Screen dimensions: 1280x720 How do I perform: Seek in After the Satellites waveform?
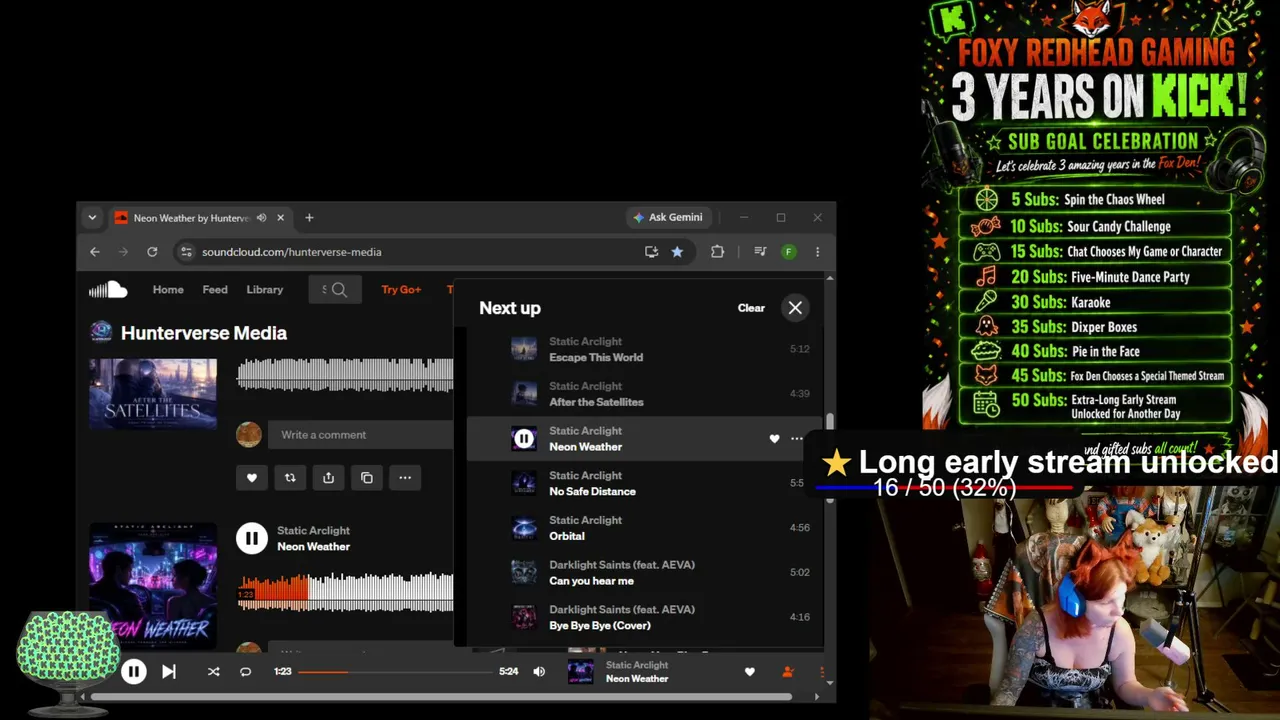point(345,375)
